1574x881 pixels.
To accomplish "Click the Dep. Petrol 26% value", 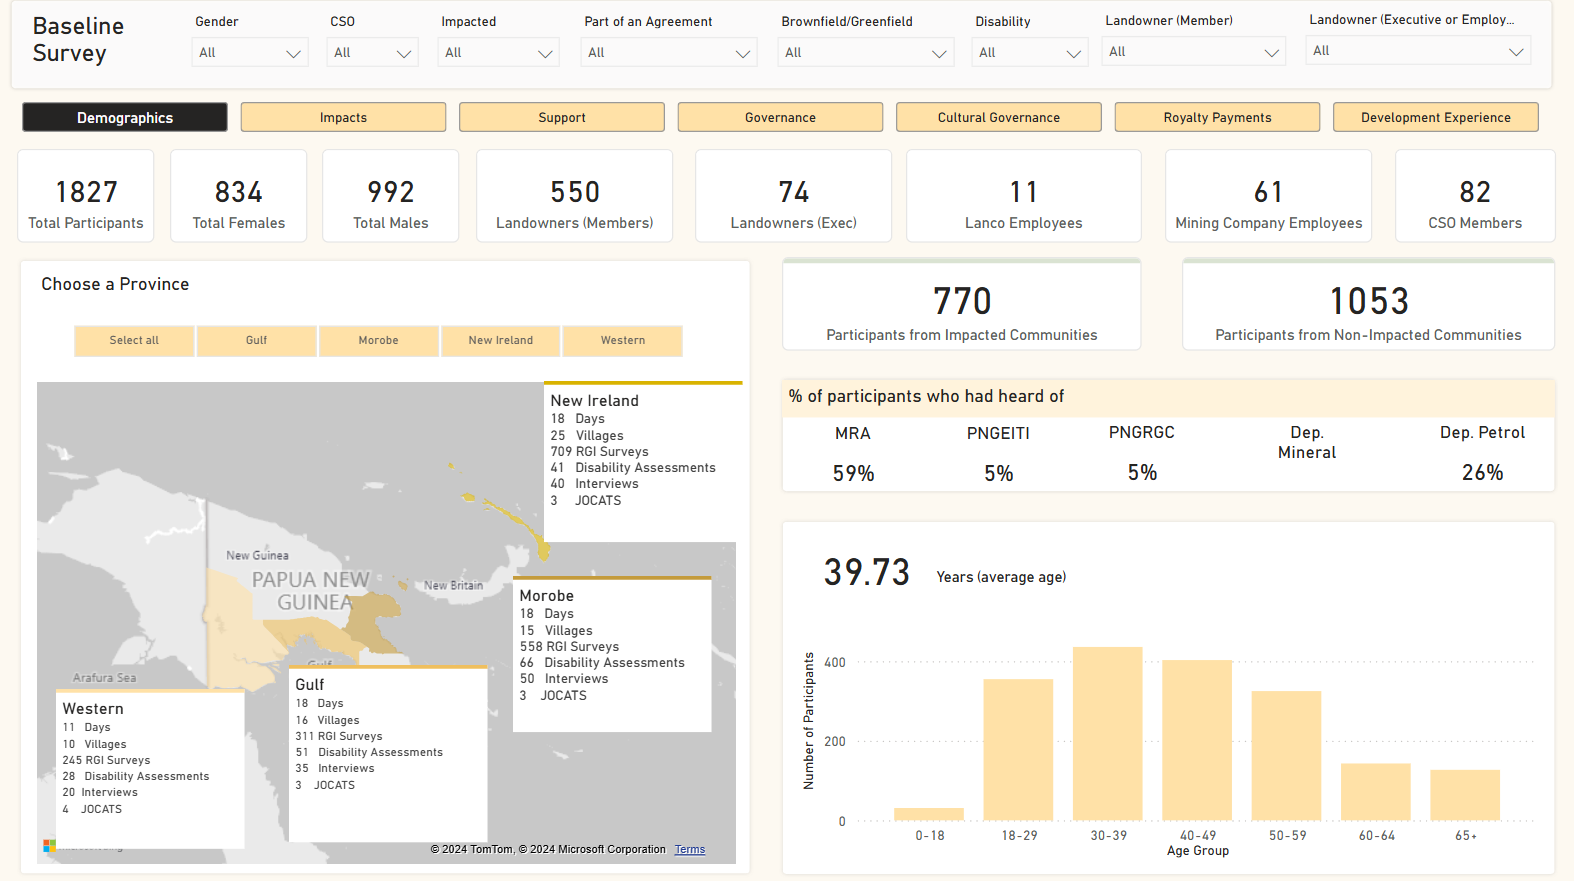I will tap(1483, 472).
